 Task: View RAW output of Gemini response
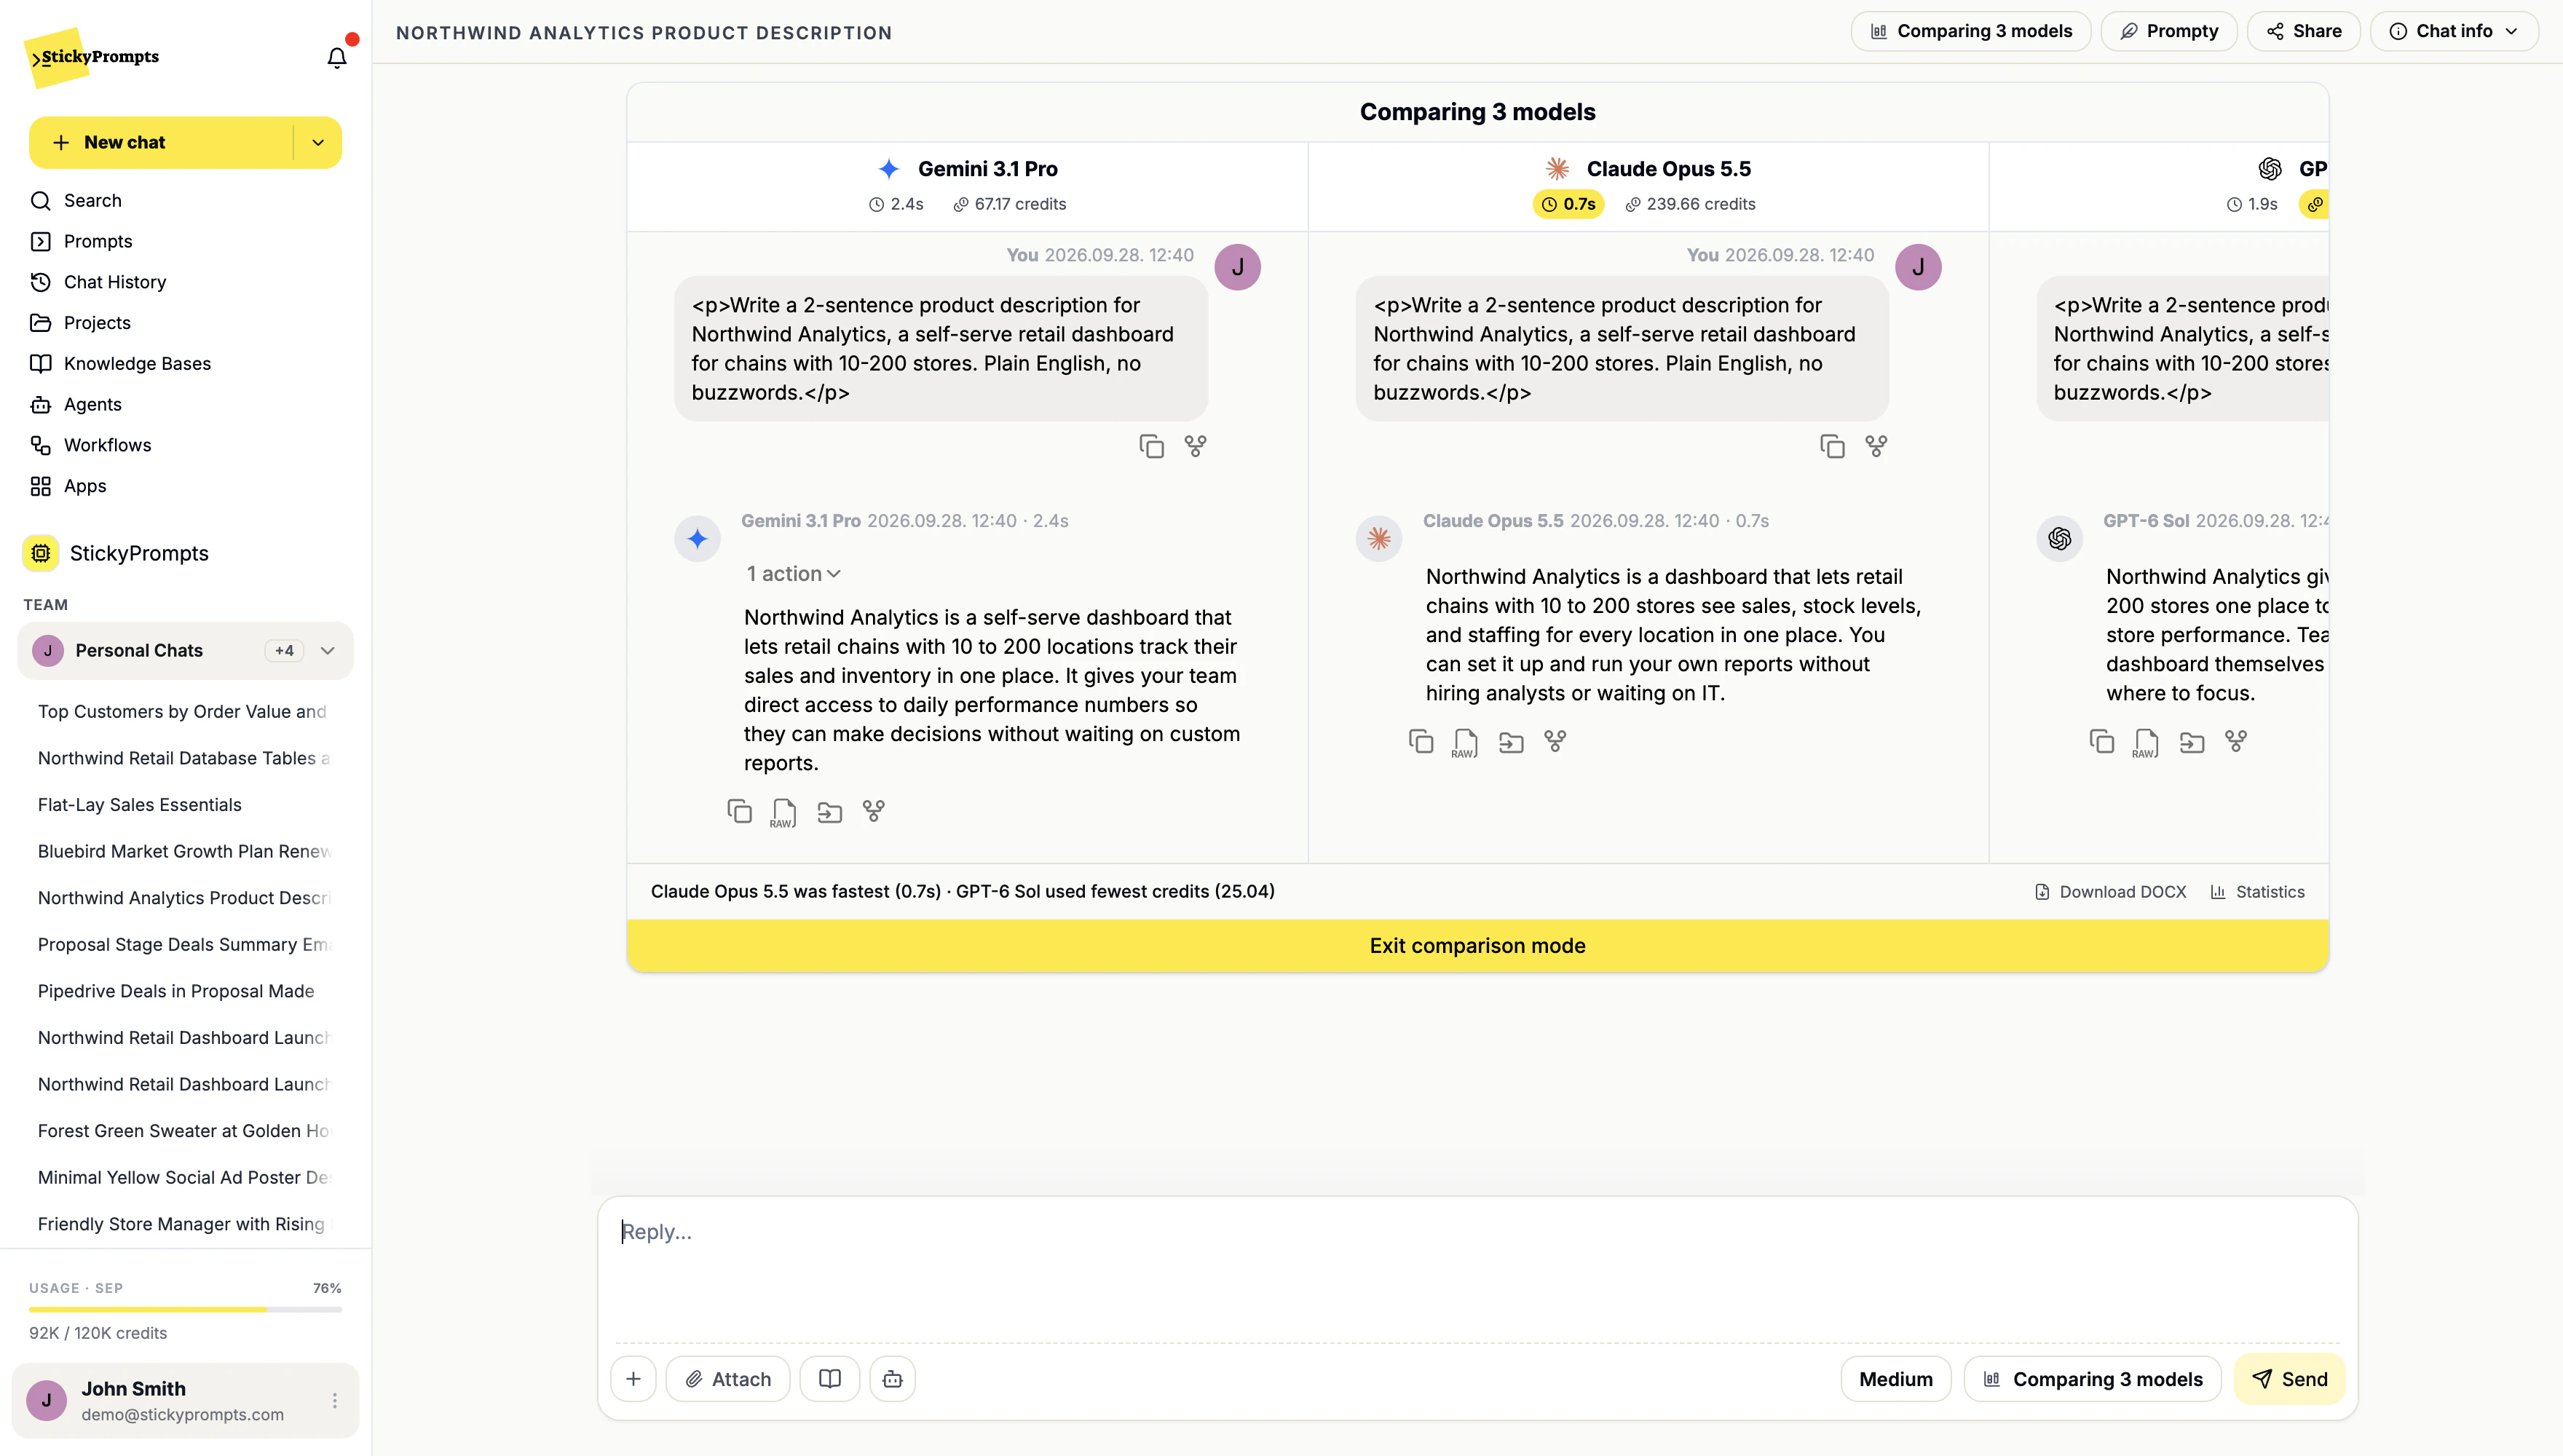pyautogui.click(x=783, y=812)
